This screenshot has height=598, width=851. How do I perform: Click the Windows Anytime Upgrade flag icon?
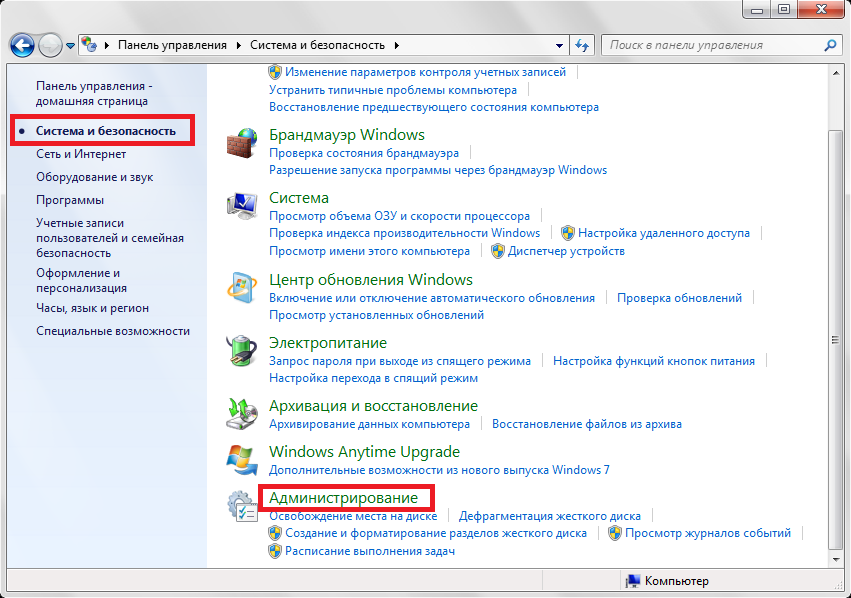(x=242, y=460)
